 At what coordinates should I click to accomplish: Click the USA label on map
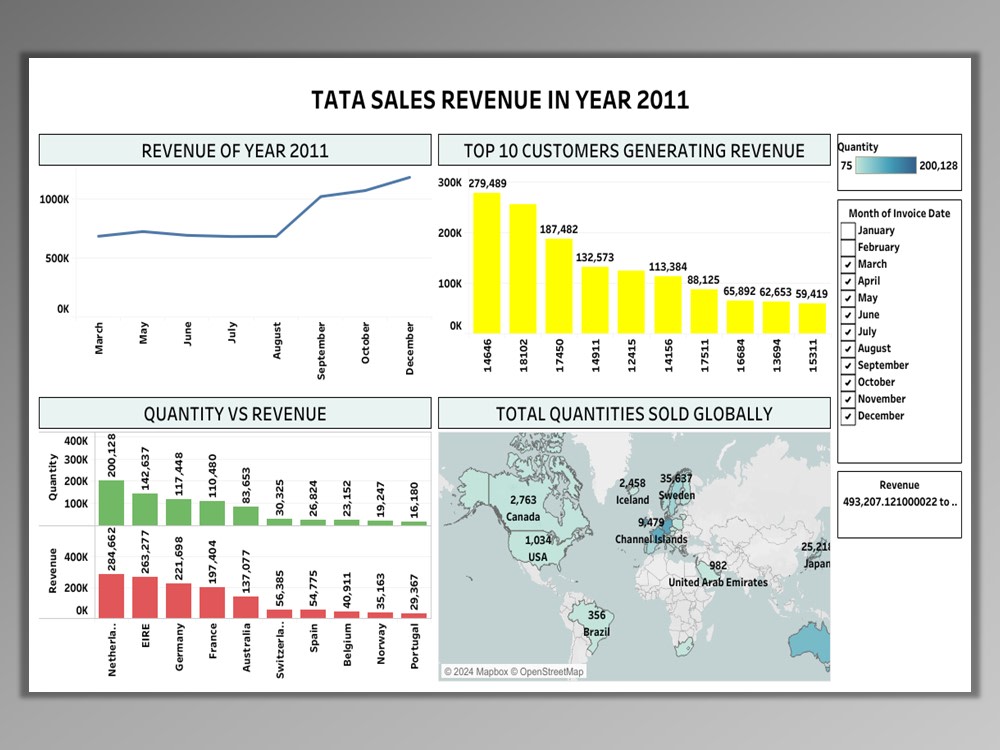point(538,557)
